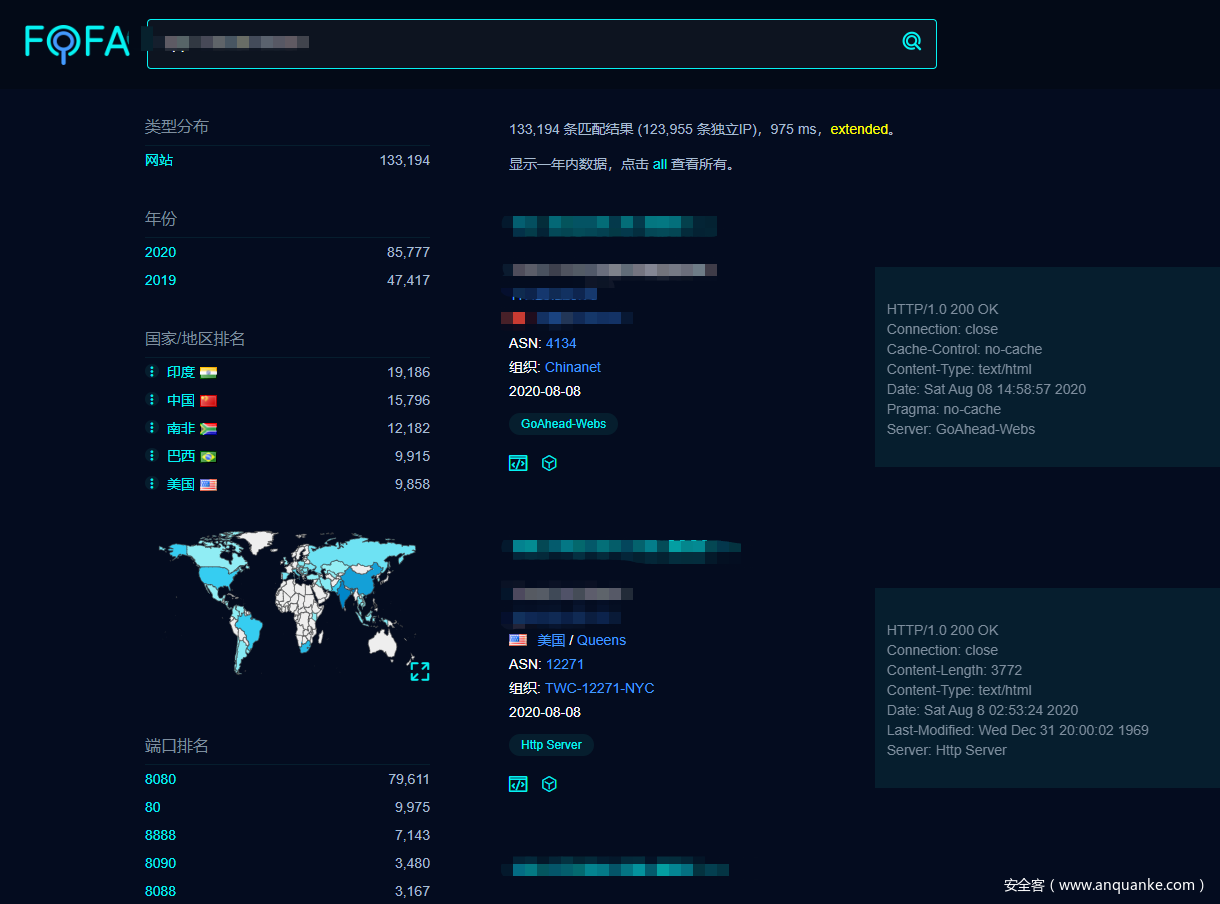Expand the 印度 country entry
The width and height of the screenshot is (1220, 904).
point(152,372)
